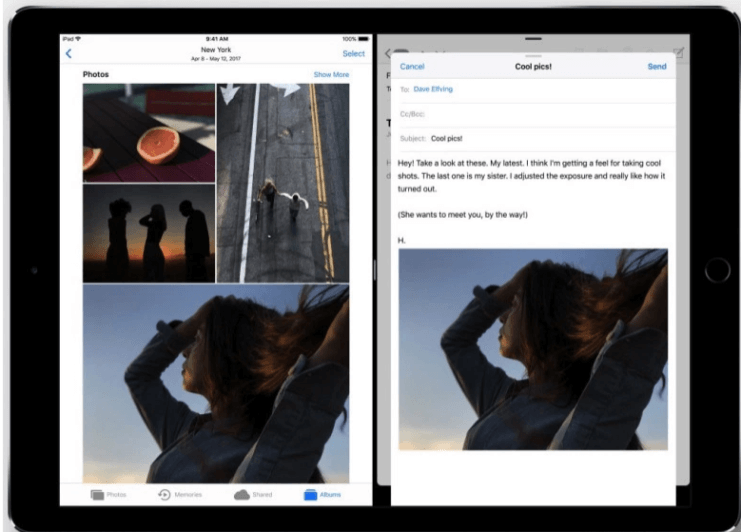Click Select in the Photos header
The height and width of the screenshot is (532, 741).
pos(353,53)
